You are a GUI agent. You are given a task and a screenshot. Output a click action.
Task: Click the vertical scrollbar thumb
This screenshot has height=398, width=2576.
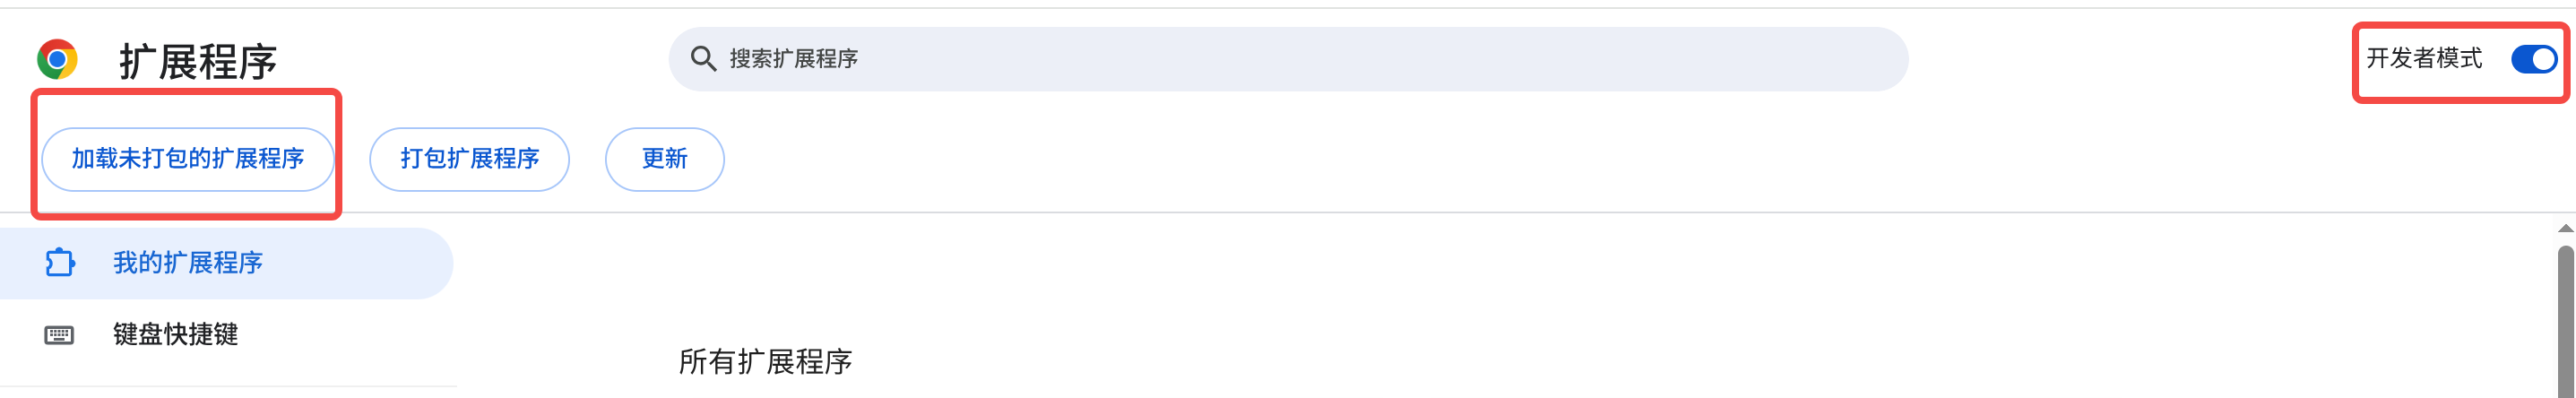[x=2565, y=320]
